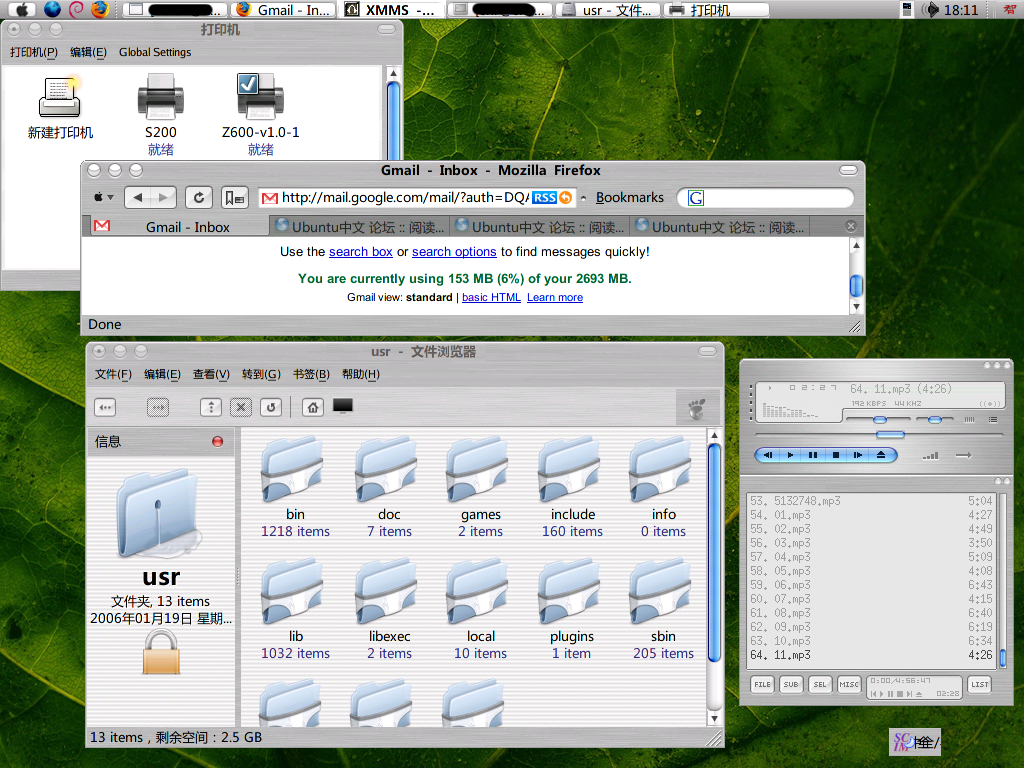Open 查看(V) menu in file browser
The image size is (1024, 768).
(211, 374)
